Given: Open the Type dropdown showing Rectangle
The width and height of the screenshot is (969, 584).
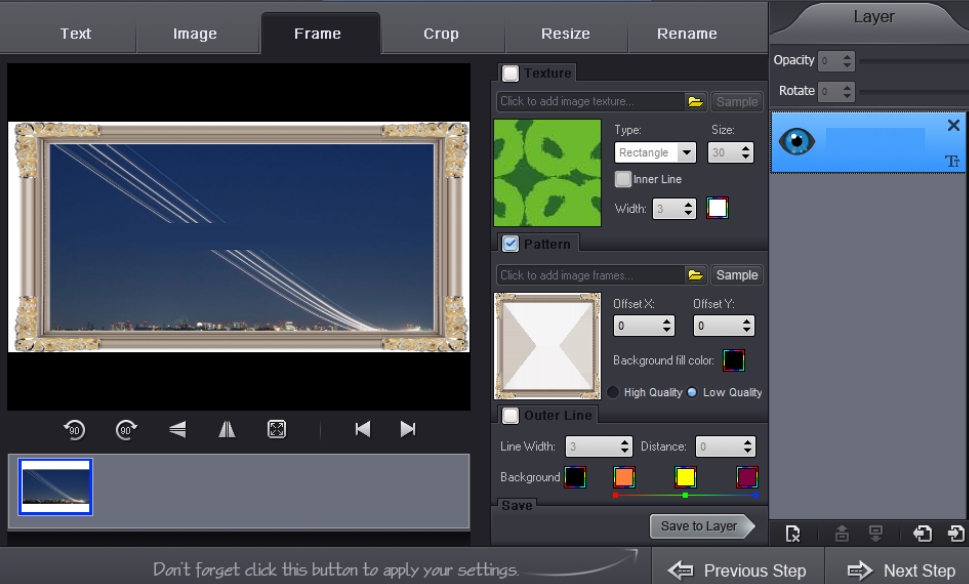Looking at the screenshot, I should click(x=655, y=153).
